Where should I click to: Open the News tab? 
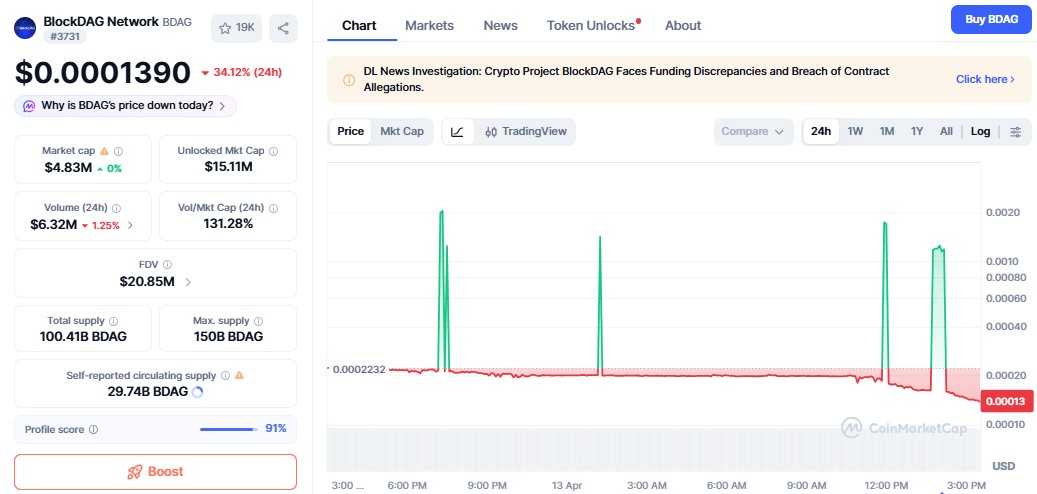pos(501,26)
